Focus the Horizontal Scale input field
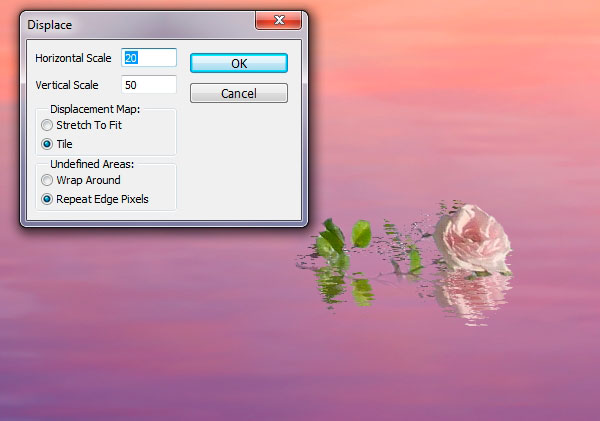Screen dimensions: 600x421 tap(149, 58)
